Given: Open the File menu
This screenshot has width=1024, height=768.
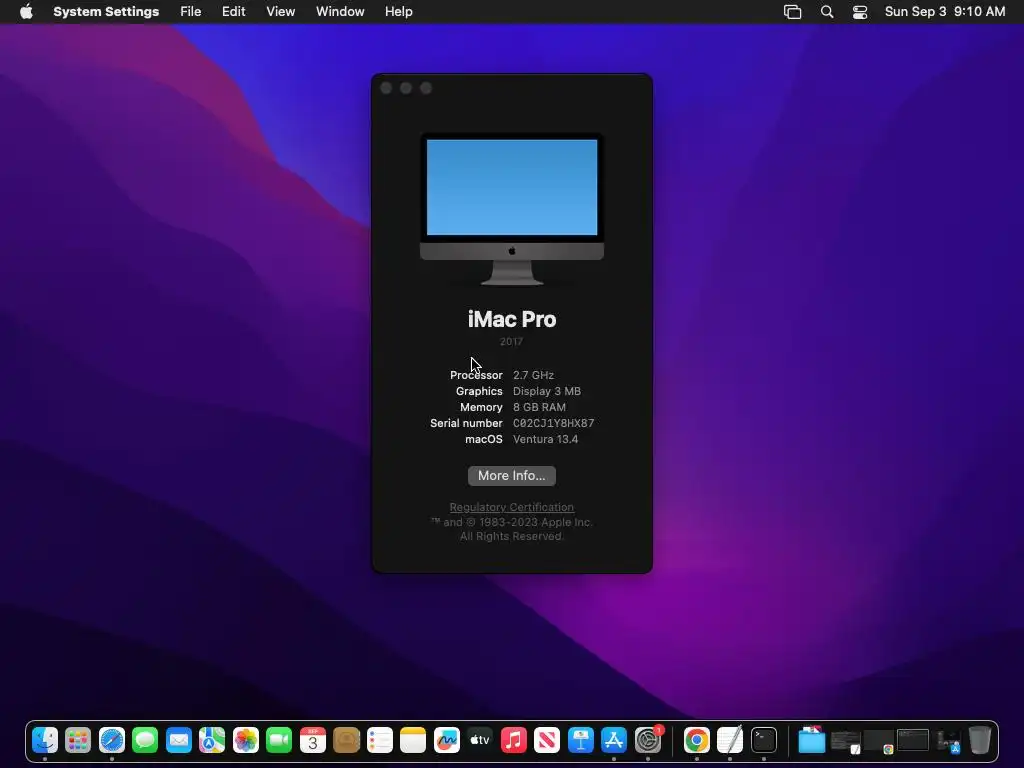Looking at the screenshot, I should coord(191,11).
